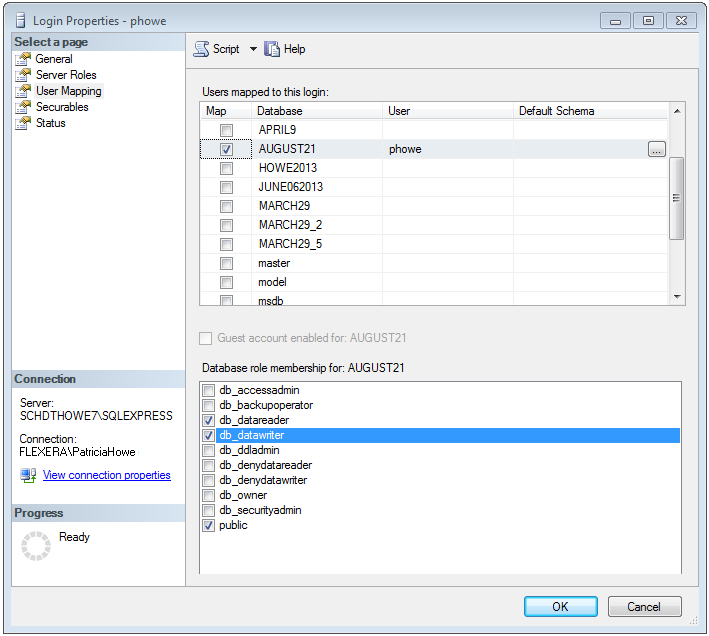This screenshot has width=709, height=636.
Task: Click the Status page icon
Action: point(23,123)
